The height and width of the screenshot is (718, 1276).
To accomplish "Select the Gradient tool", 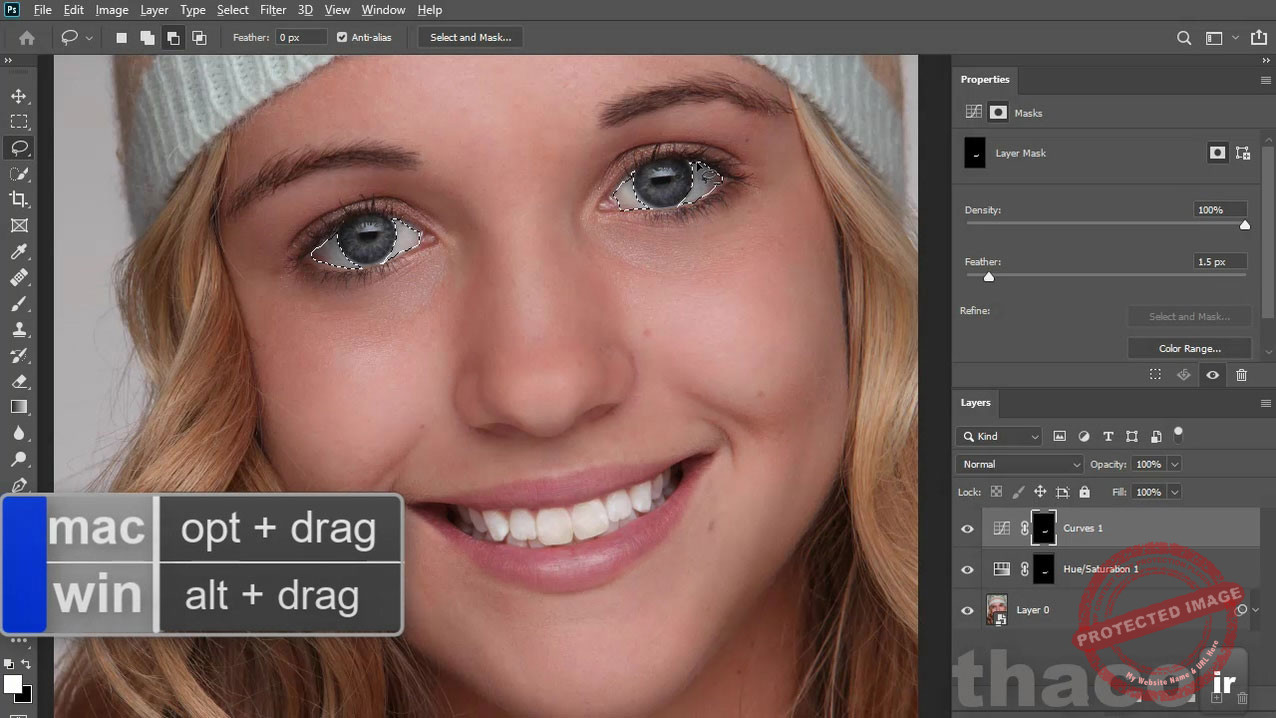I will pyautogui.click(x=20, y=406).
